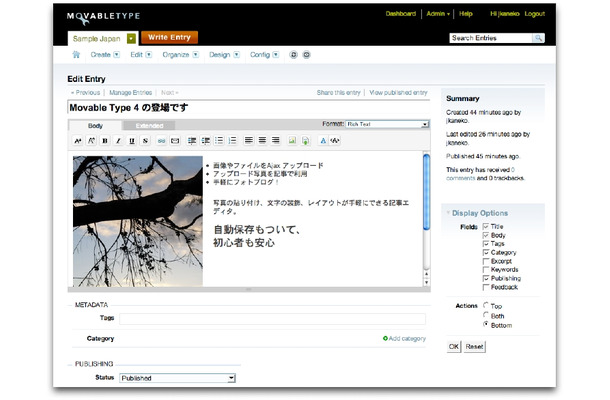Uncheck the Tags field checkbox
The width and height of the screenshot is (610, 400).
[x=486, y=244]
